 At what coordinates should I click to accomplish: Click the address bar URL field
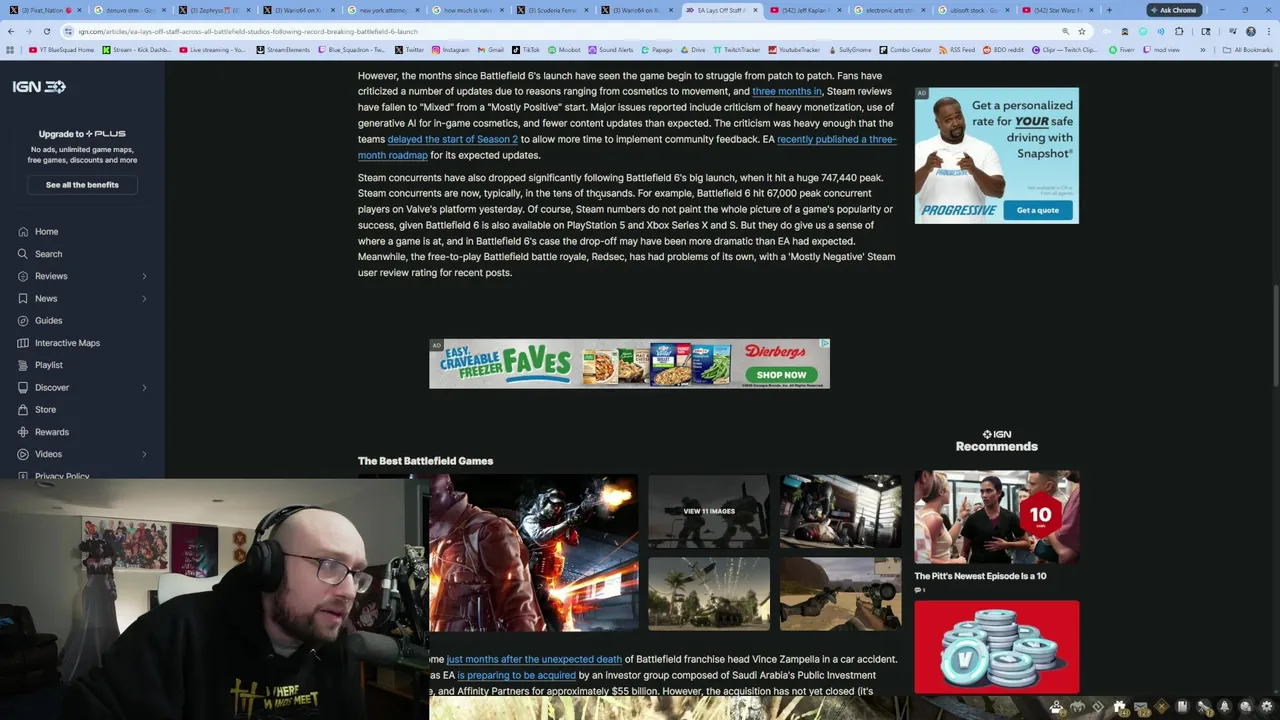coord(560,31)
